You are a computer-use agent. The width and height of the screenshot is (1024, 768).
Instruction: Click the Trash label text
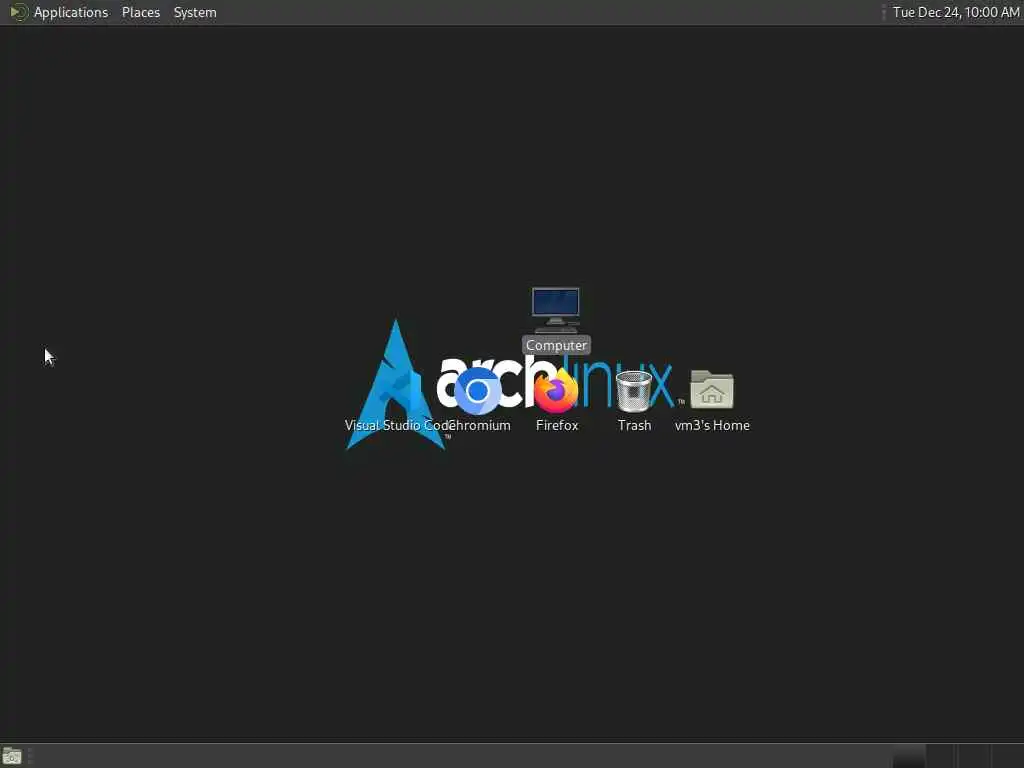tap(634, 425)
